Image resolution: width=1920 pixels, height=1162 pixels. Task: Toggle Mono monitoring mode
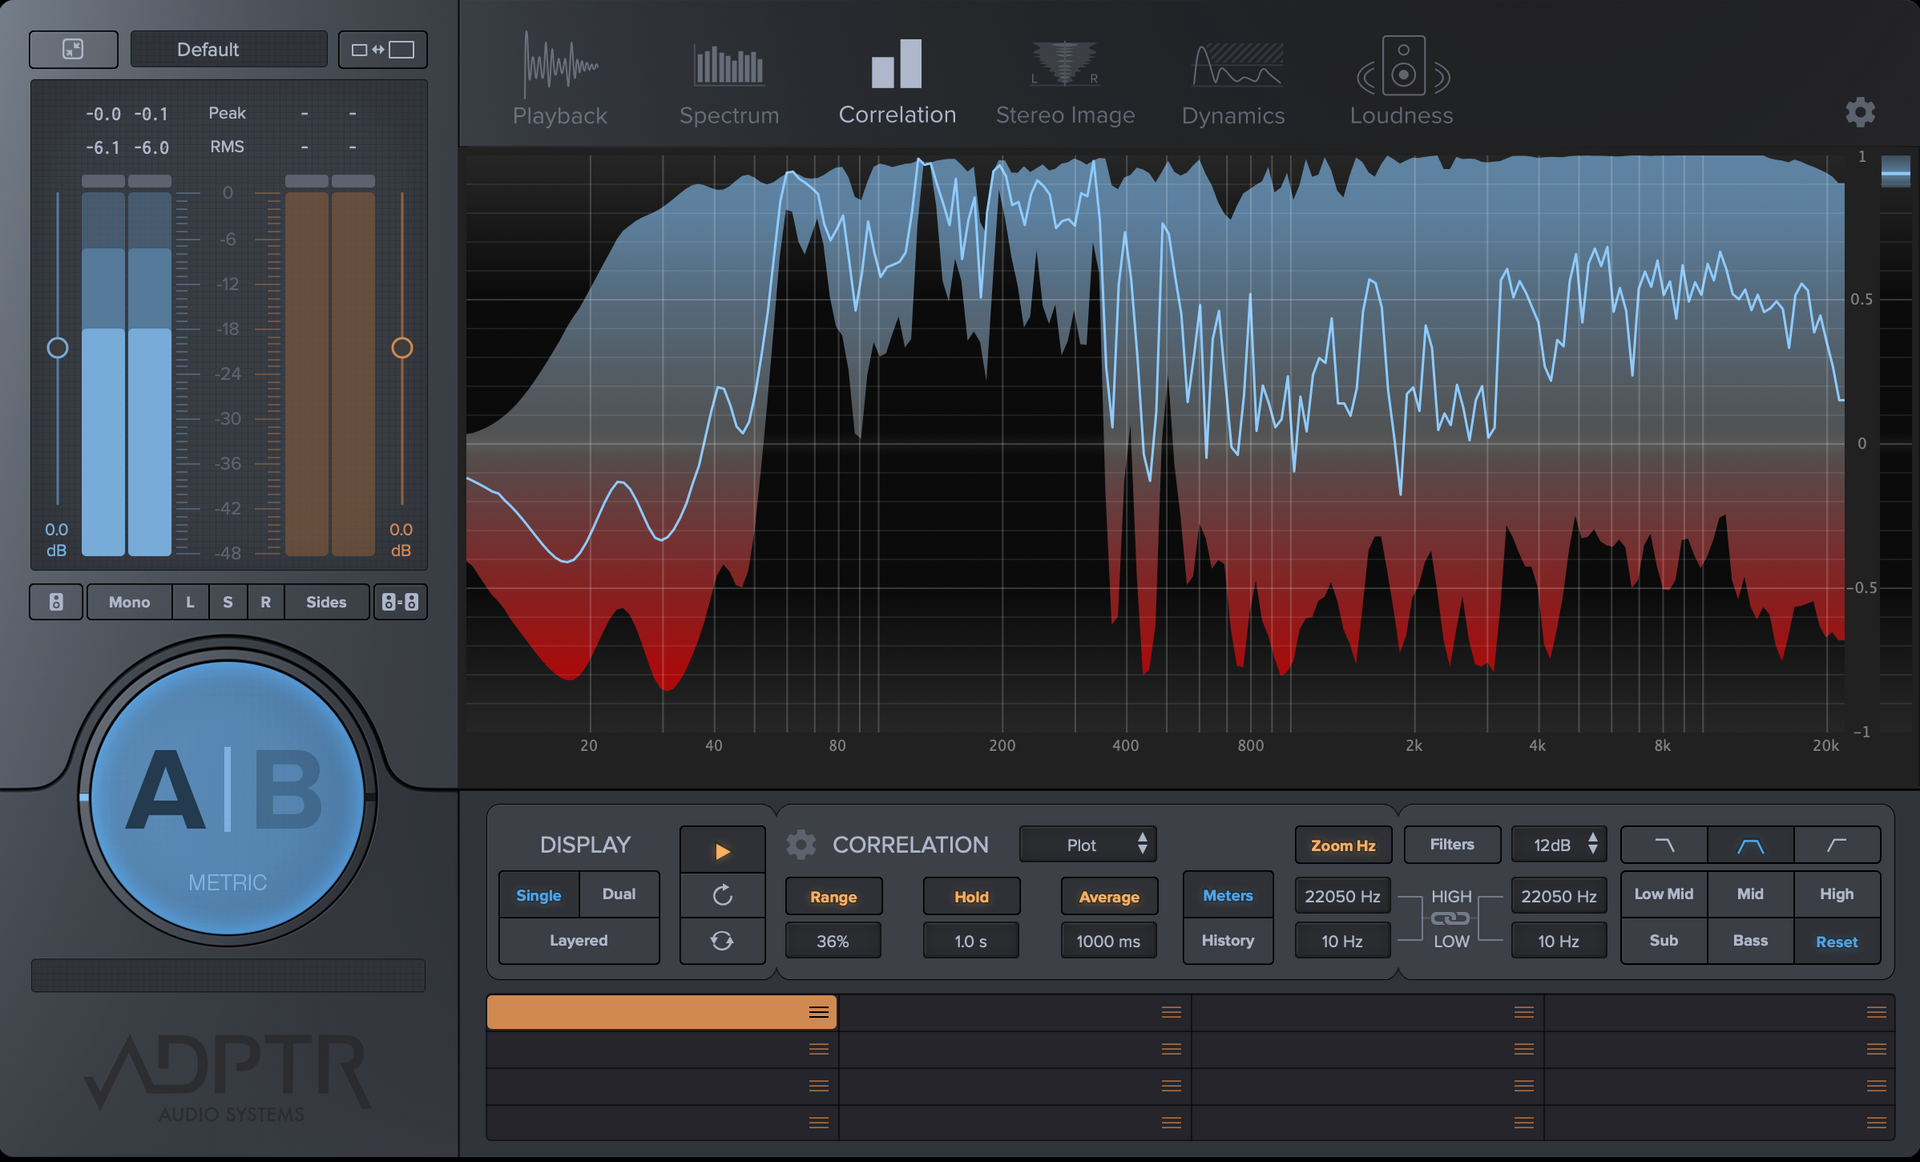pyautogui.click(x=128, y=602)
